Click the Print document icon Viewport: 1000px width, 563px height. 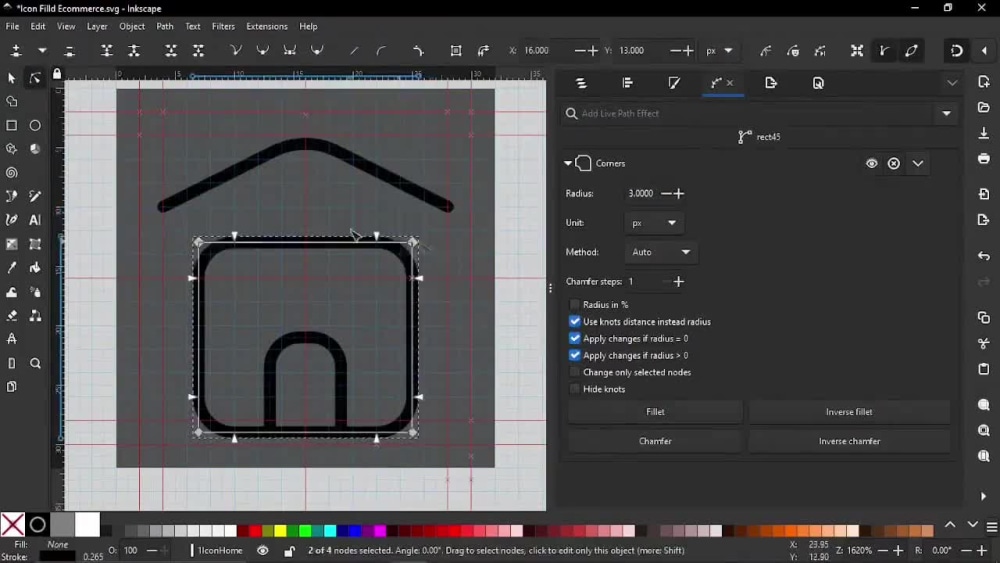tap(984, 158)
